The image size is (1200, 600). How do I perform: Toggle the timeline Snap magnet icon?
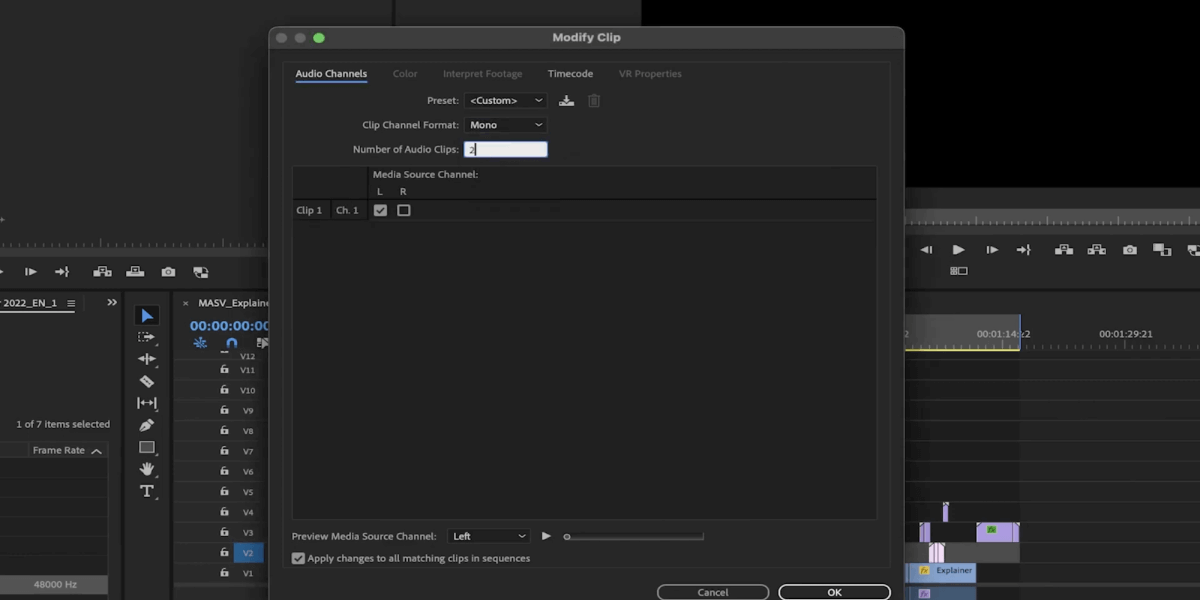[x=232, y=343]
